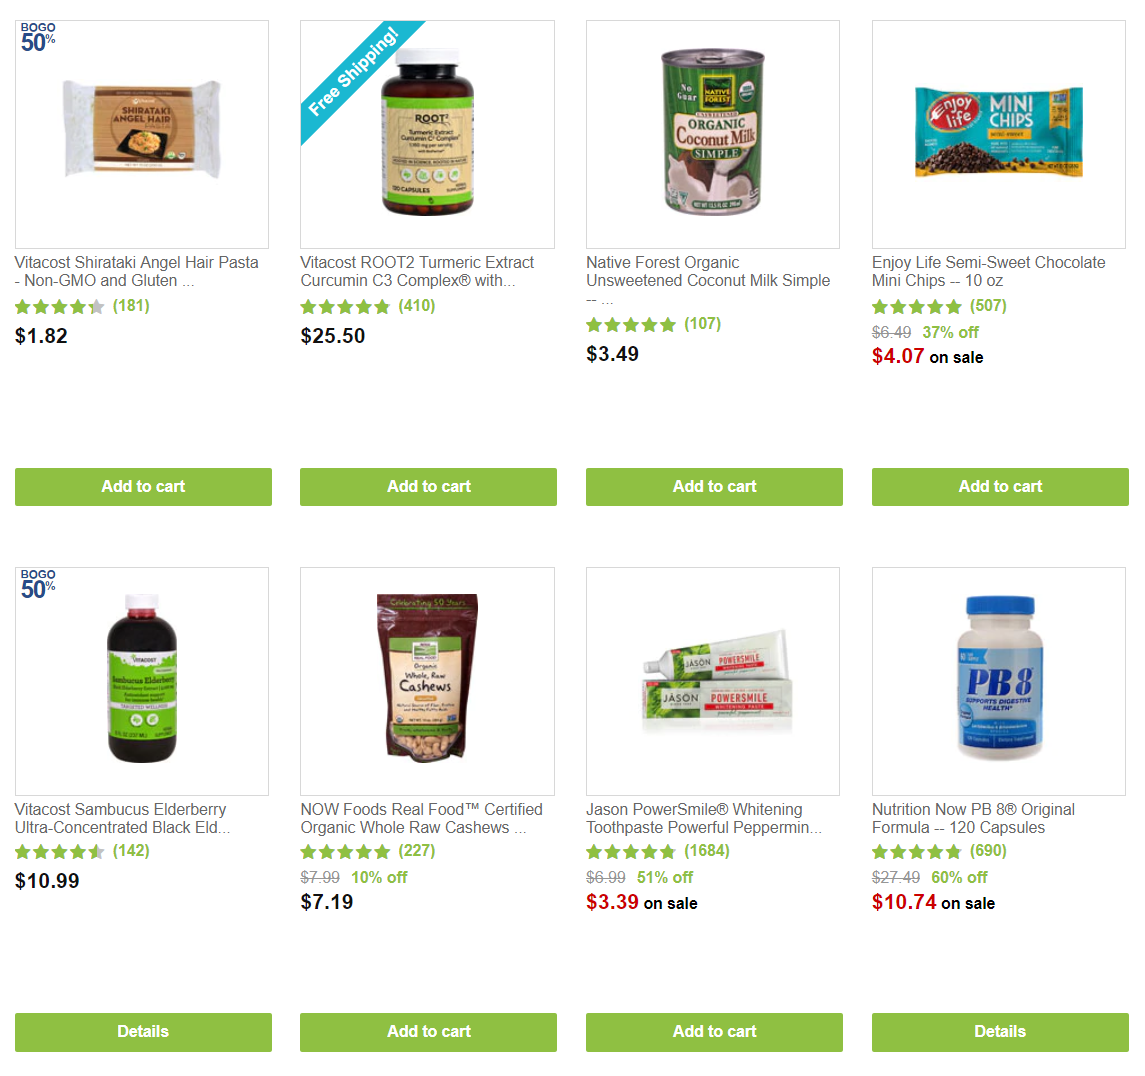The image size is (1145, 1076).
Task: Open the Shirataki Angel Hair Pasta product image
Action: 142,134
